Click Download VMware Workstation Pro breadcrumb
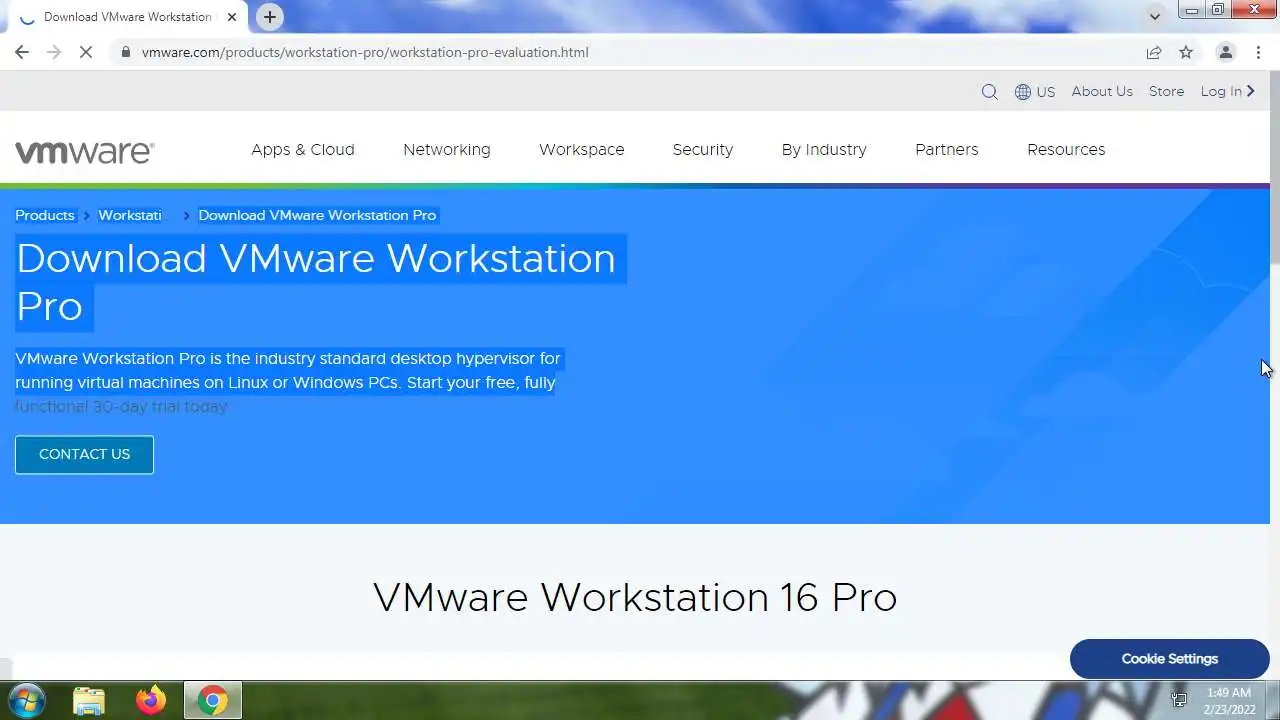This screenshot has width=1280, height=720. coord(317,215)
